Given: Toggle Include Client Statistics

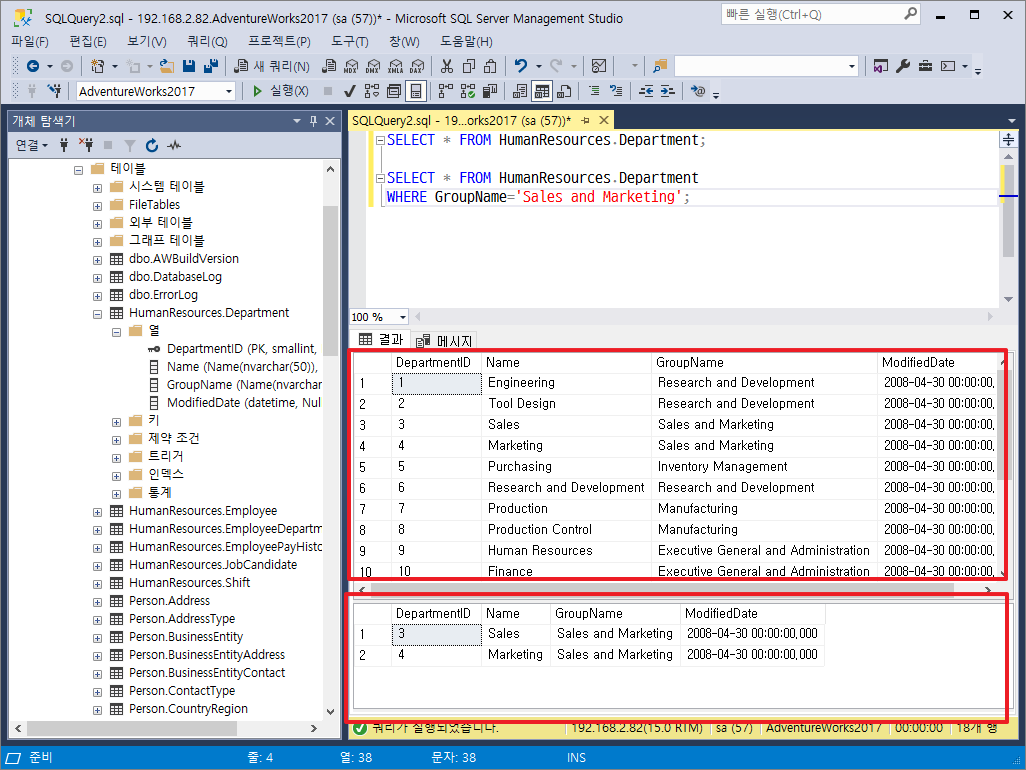Looking at the screenshot, I should click(489, 91).
